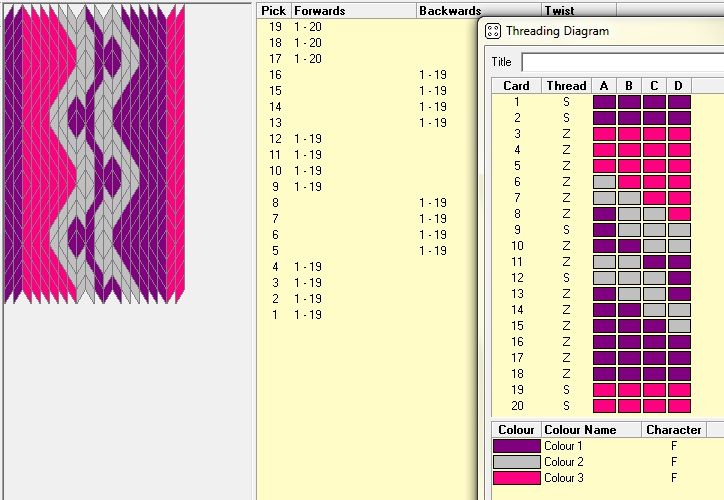724x500 pixels.
Task: Select pick 8 backwards value 1 - 19
Action: 433,203
